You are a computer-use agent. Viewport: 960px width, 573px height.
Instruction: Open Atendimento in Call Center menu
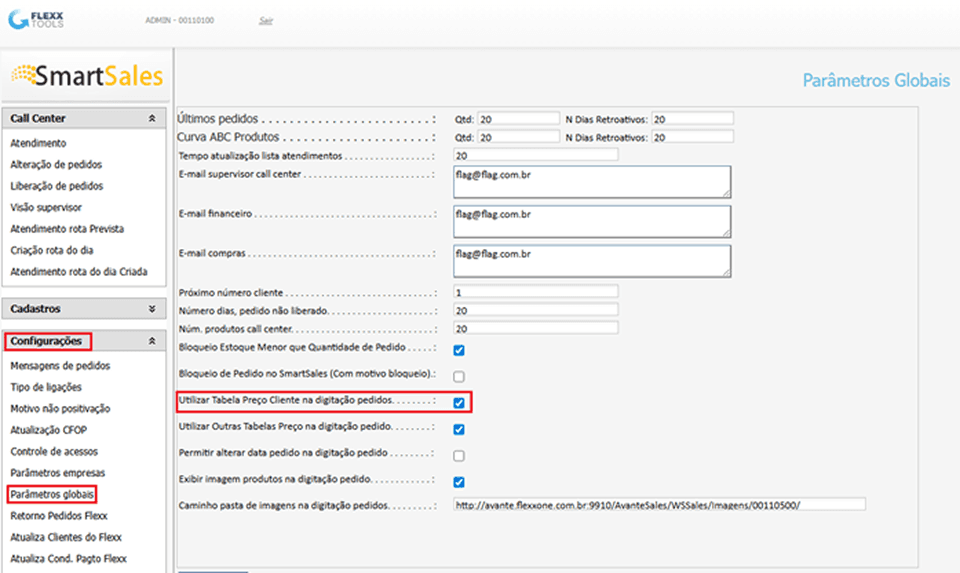[38, 143]
